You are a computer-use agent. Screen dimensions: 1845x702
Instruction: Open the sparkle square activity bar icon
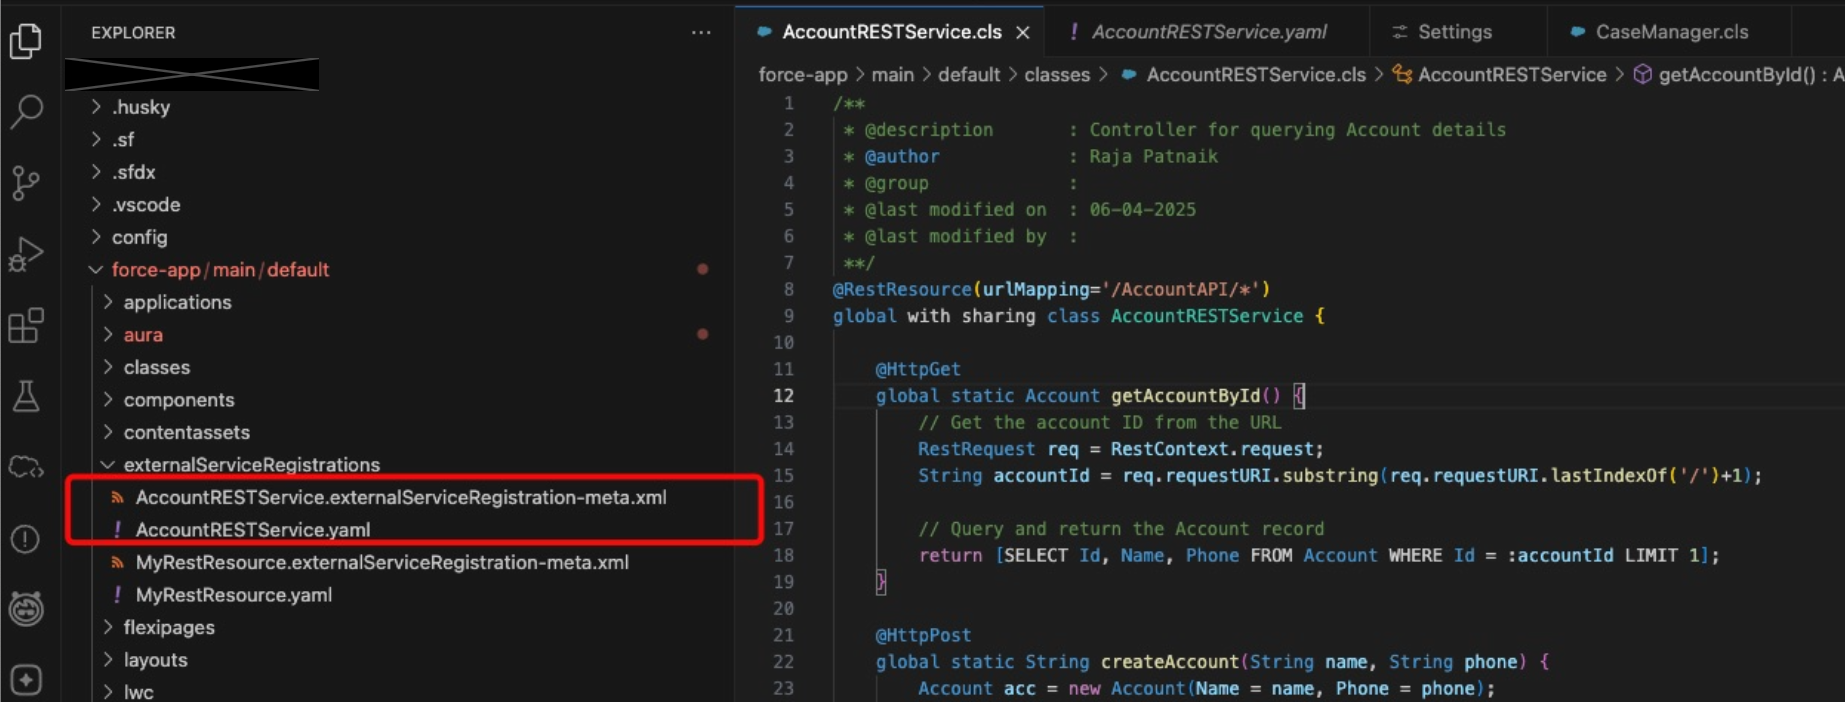pos(26,679)
